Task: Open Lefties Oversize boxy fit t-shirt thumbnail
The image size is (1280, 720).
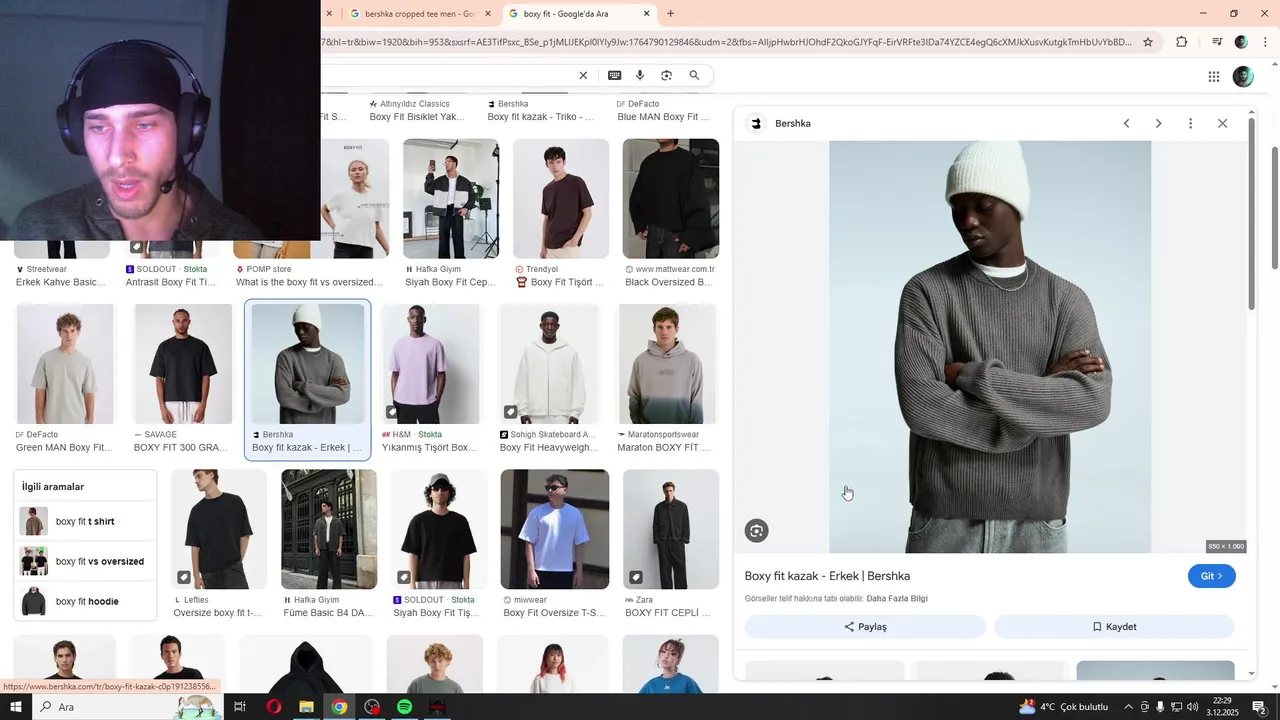Action: coord(219,529)
